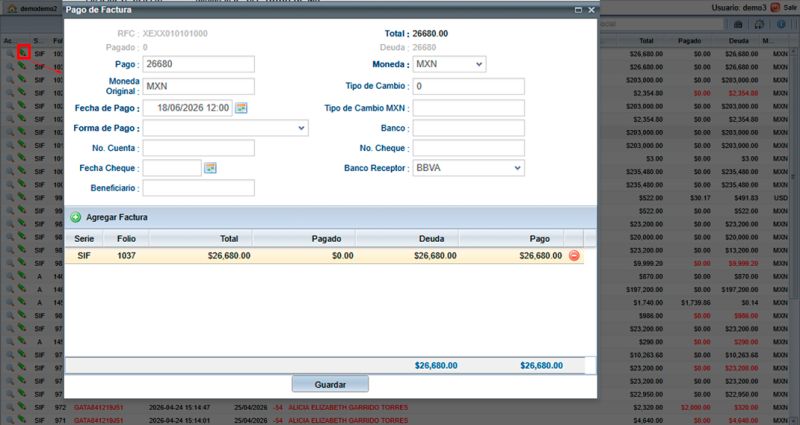Open the Fecha Cheque calendar picker
Screen dimensions: 800x425
tap(210, 168)
